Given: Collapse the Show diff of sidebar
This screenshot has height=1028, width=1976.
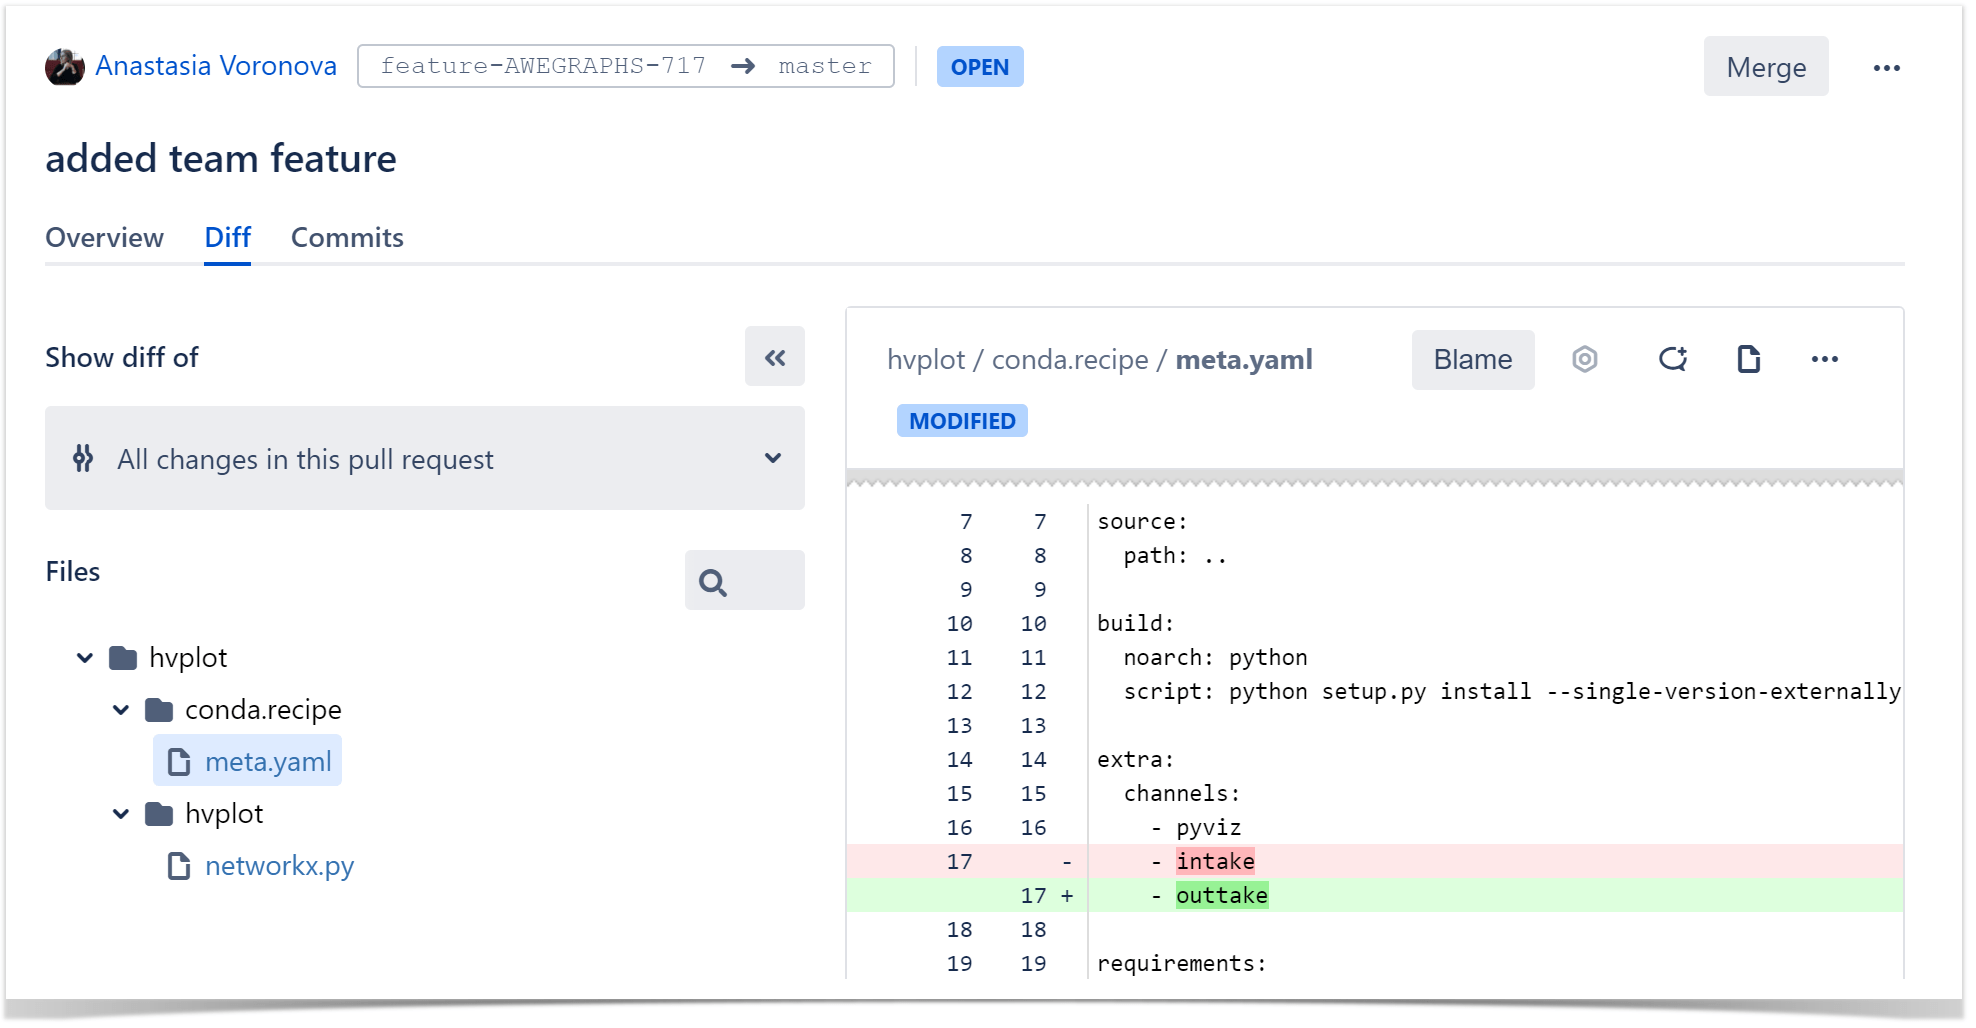Looking at the screenshot, I should tap(774, 357).
